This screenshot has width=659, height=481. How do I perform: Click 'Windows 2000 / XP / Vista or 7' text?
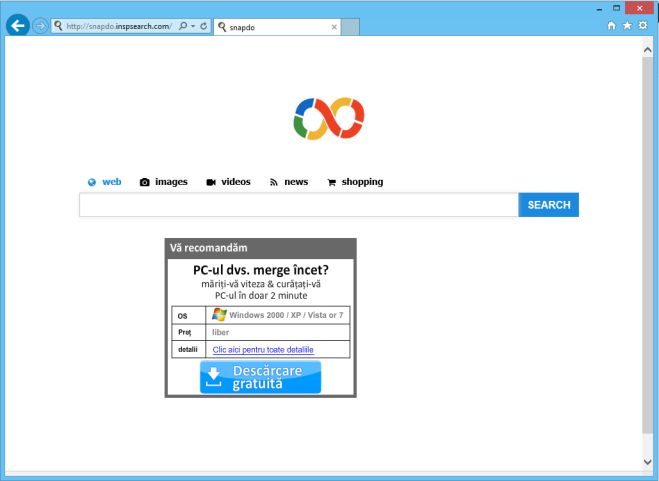click(x=286, y=315)
